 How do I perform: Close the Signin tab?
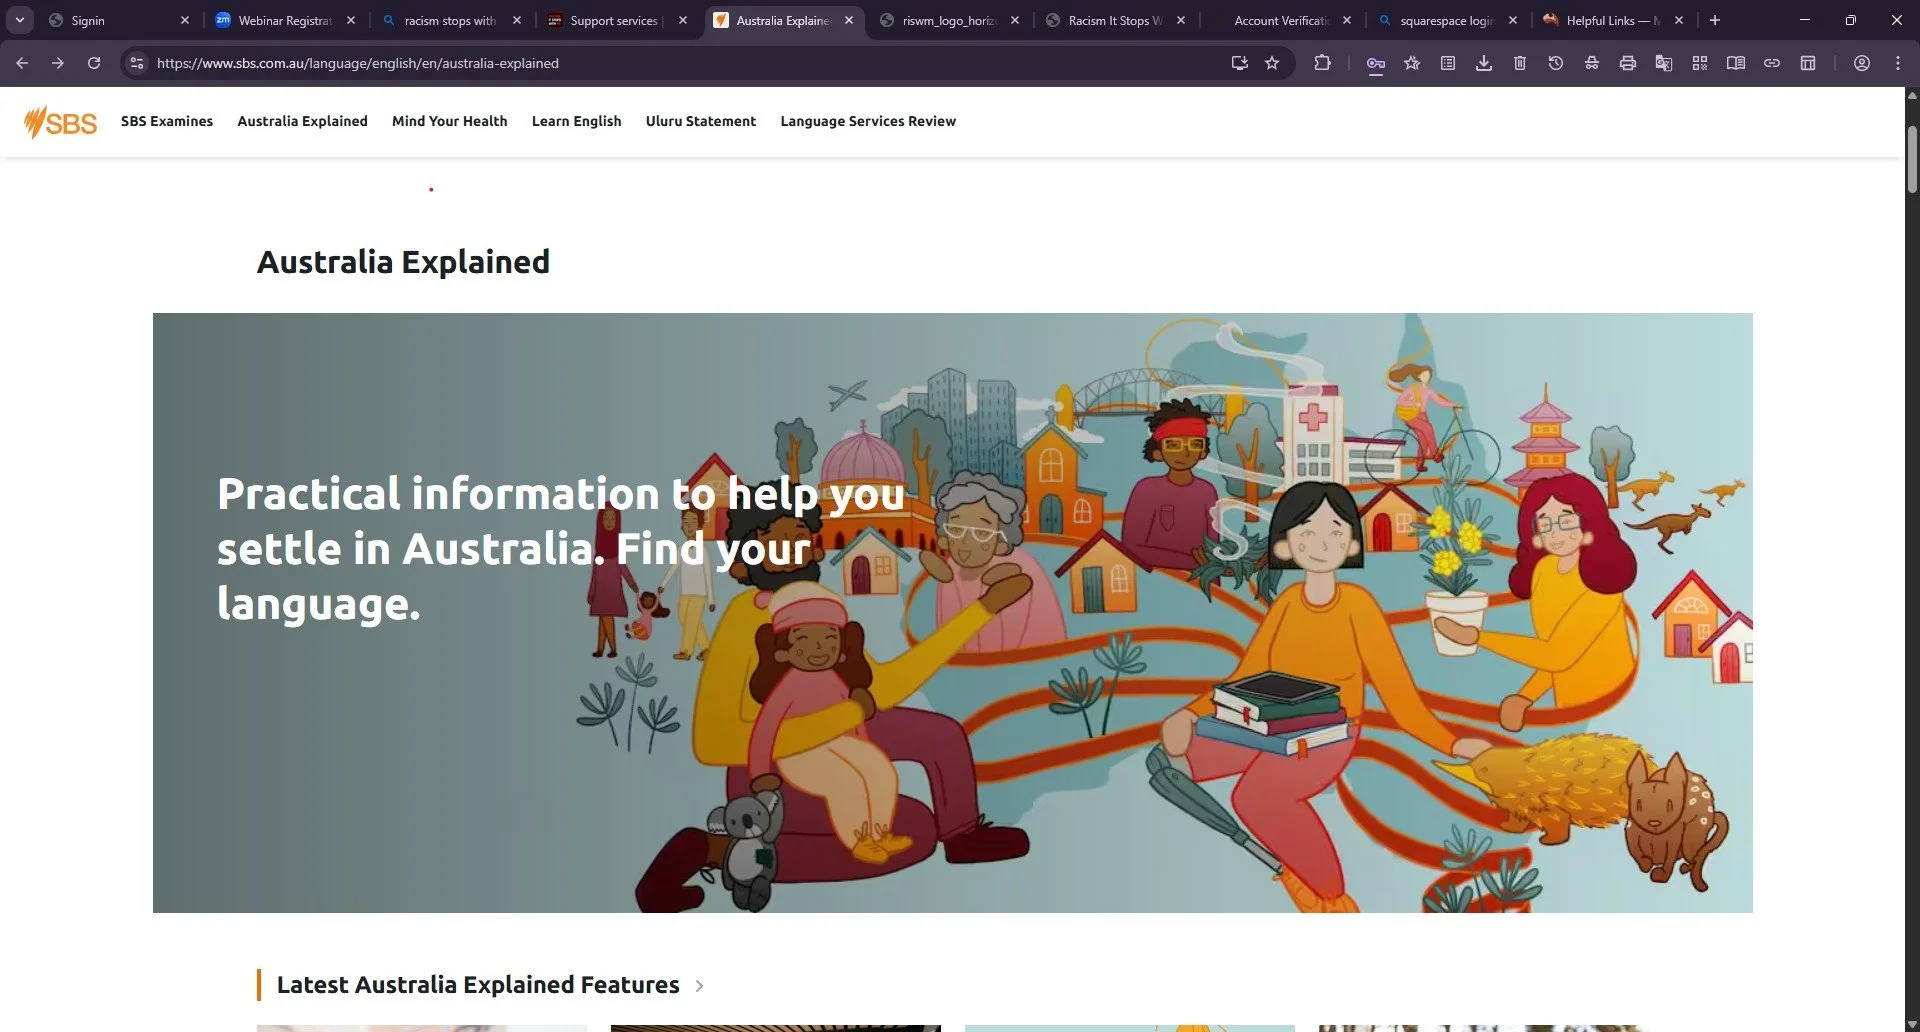coord(185,20)
